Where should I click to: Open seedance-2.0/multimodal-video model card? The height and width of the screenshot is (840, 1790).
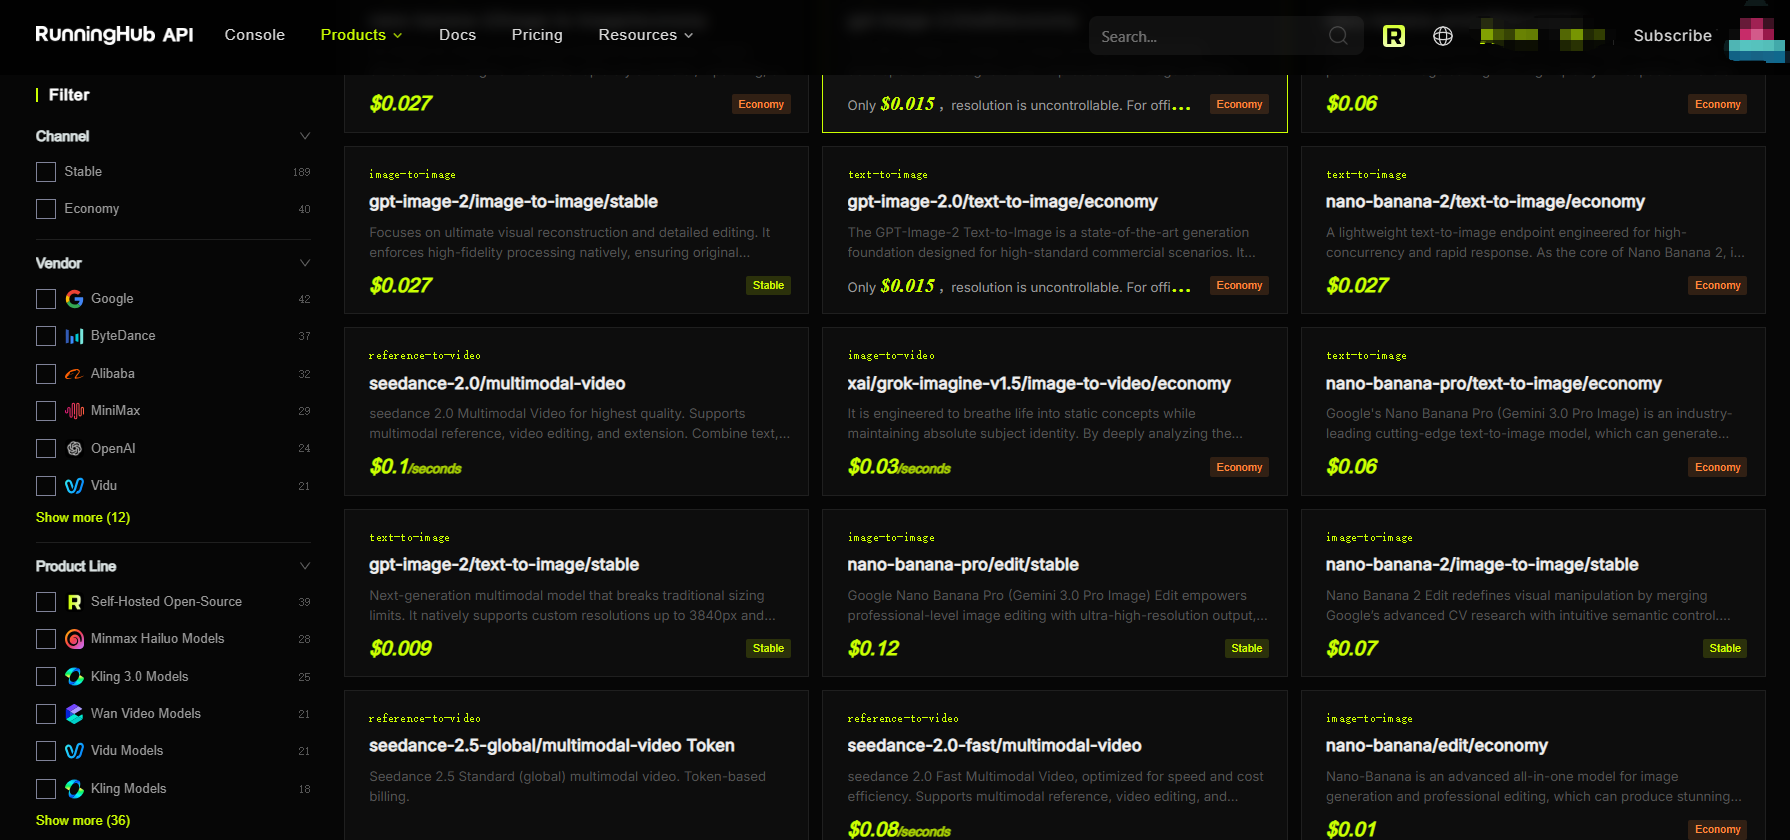pyautogui.click(x=576, y=412)
